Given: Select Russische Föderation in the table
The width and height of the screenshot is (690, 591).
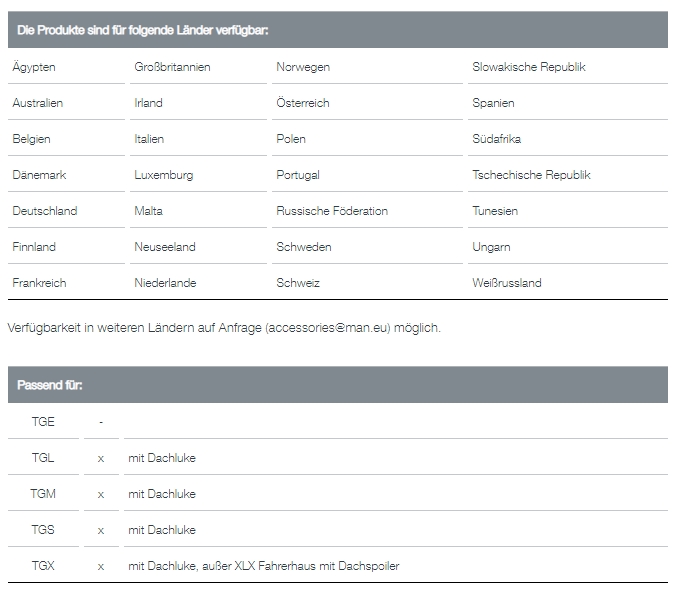Looking at the screenshot, I should click(332, 211).
